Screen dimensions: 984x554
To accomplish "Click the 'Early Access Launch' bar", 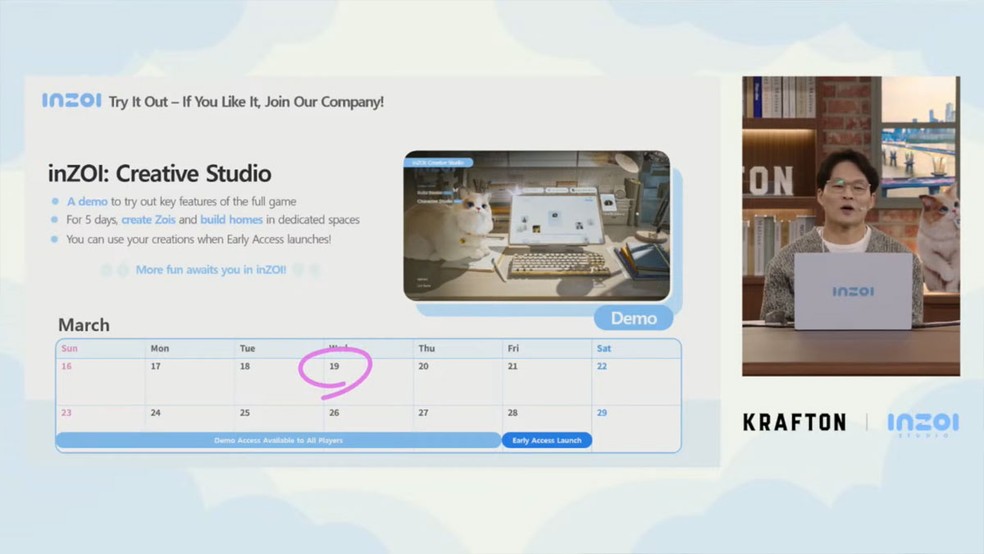I will [x=547, y=440].
